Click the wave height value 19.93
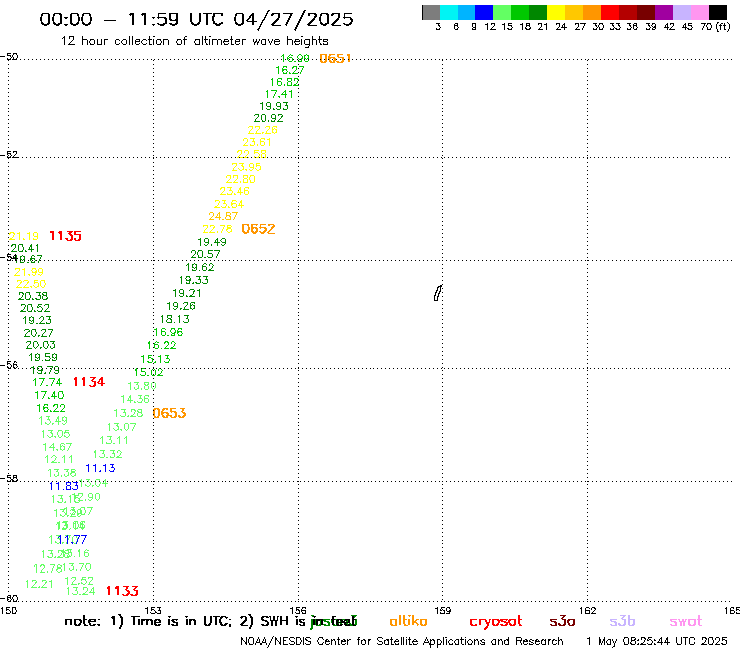The height and width of the screenshot is (650, 740). tap(274, 106)
